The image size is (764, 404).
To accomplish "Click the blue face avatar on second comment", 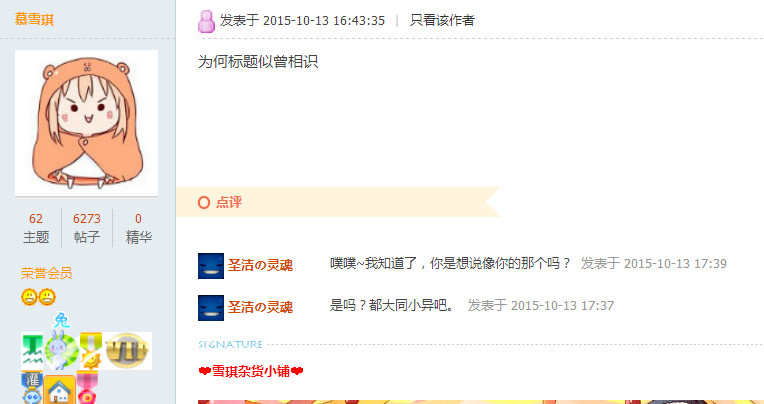I will click(210, 308).
